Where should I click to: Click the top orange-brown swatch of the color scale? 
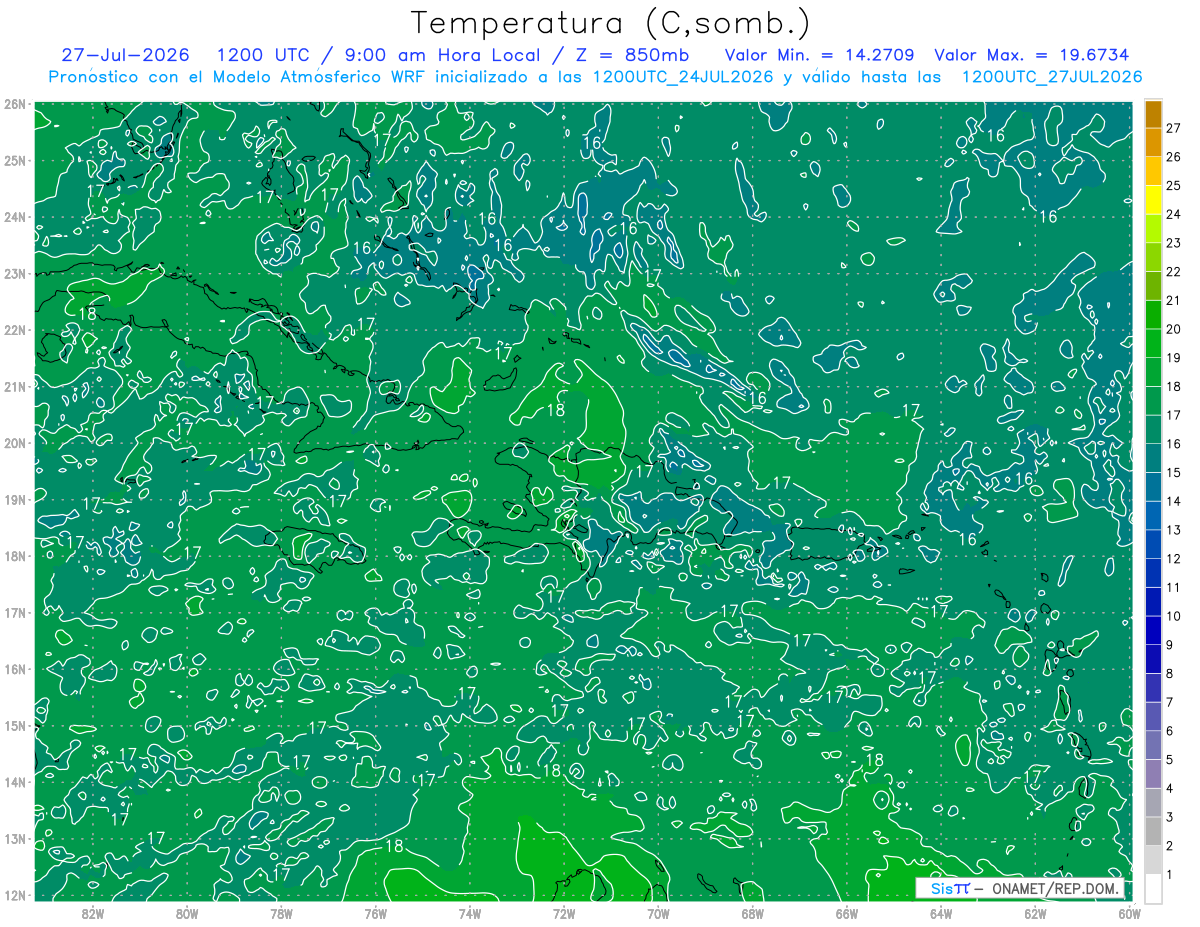coord(1153,114)
